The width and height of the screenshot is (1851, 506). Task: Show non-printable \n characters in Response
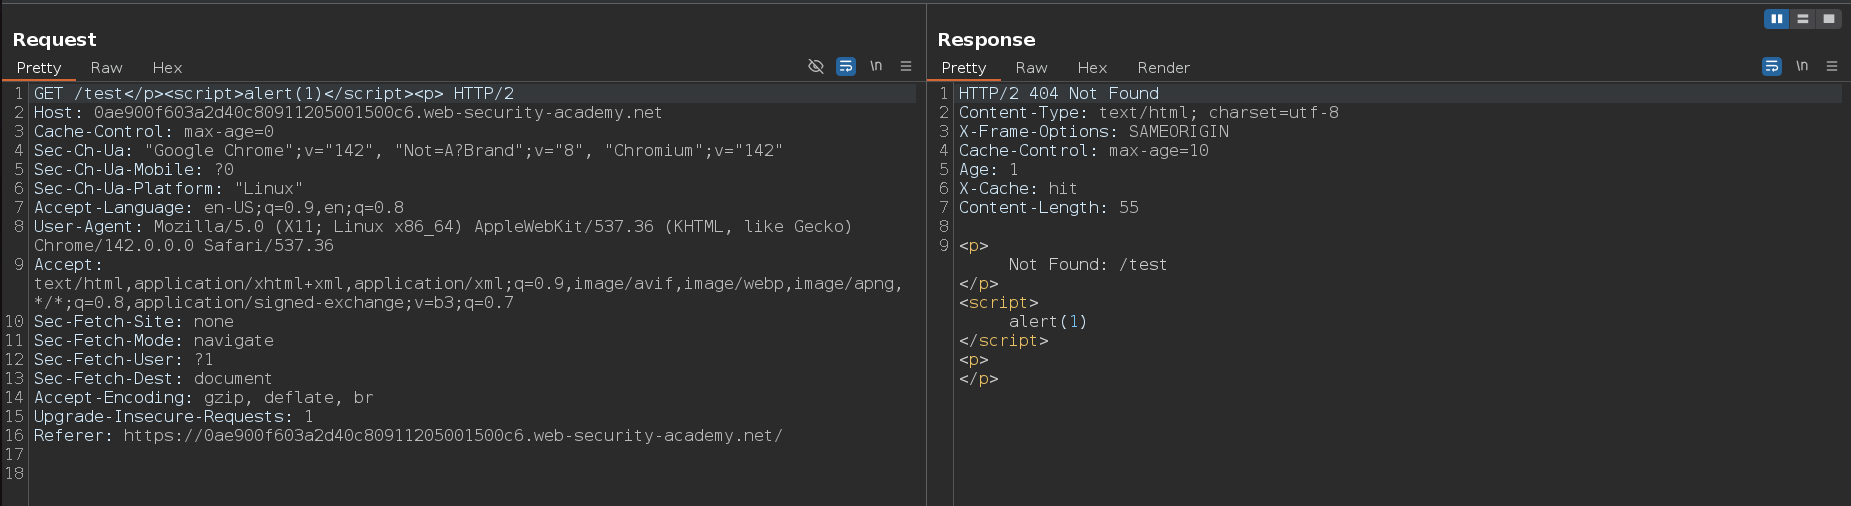[1802, 67]
